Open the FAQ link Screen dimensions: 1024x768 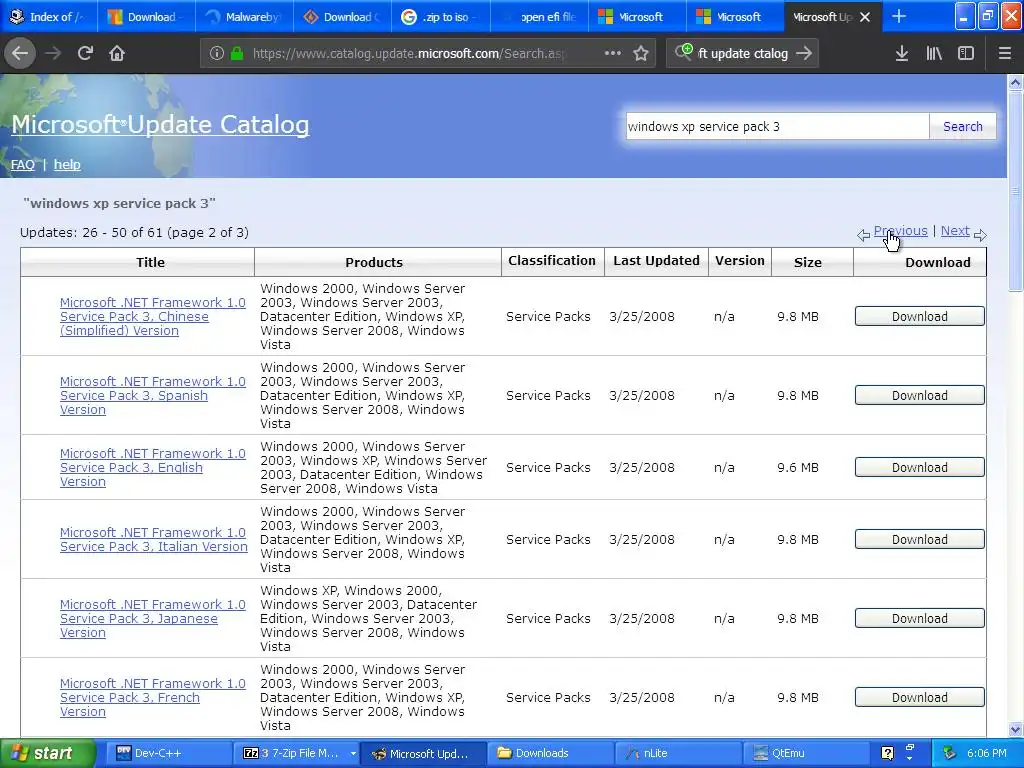(x=23, y=165)
